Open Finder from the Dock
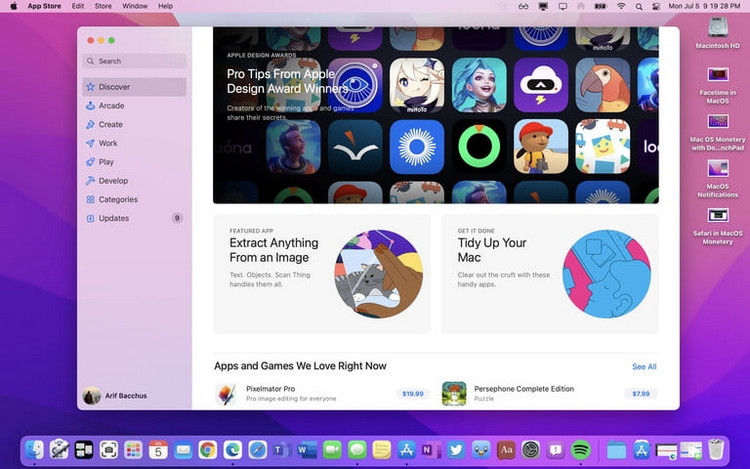This screenshot has height=469, width=750. (34, 450)
